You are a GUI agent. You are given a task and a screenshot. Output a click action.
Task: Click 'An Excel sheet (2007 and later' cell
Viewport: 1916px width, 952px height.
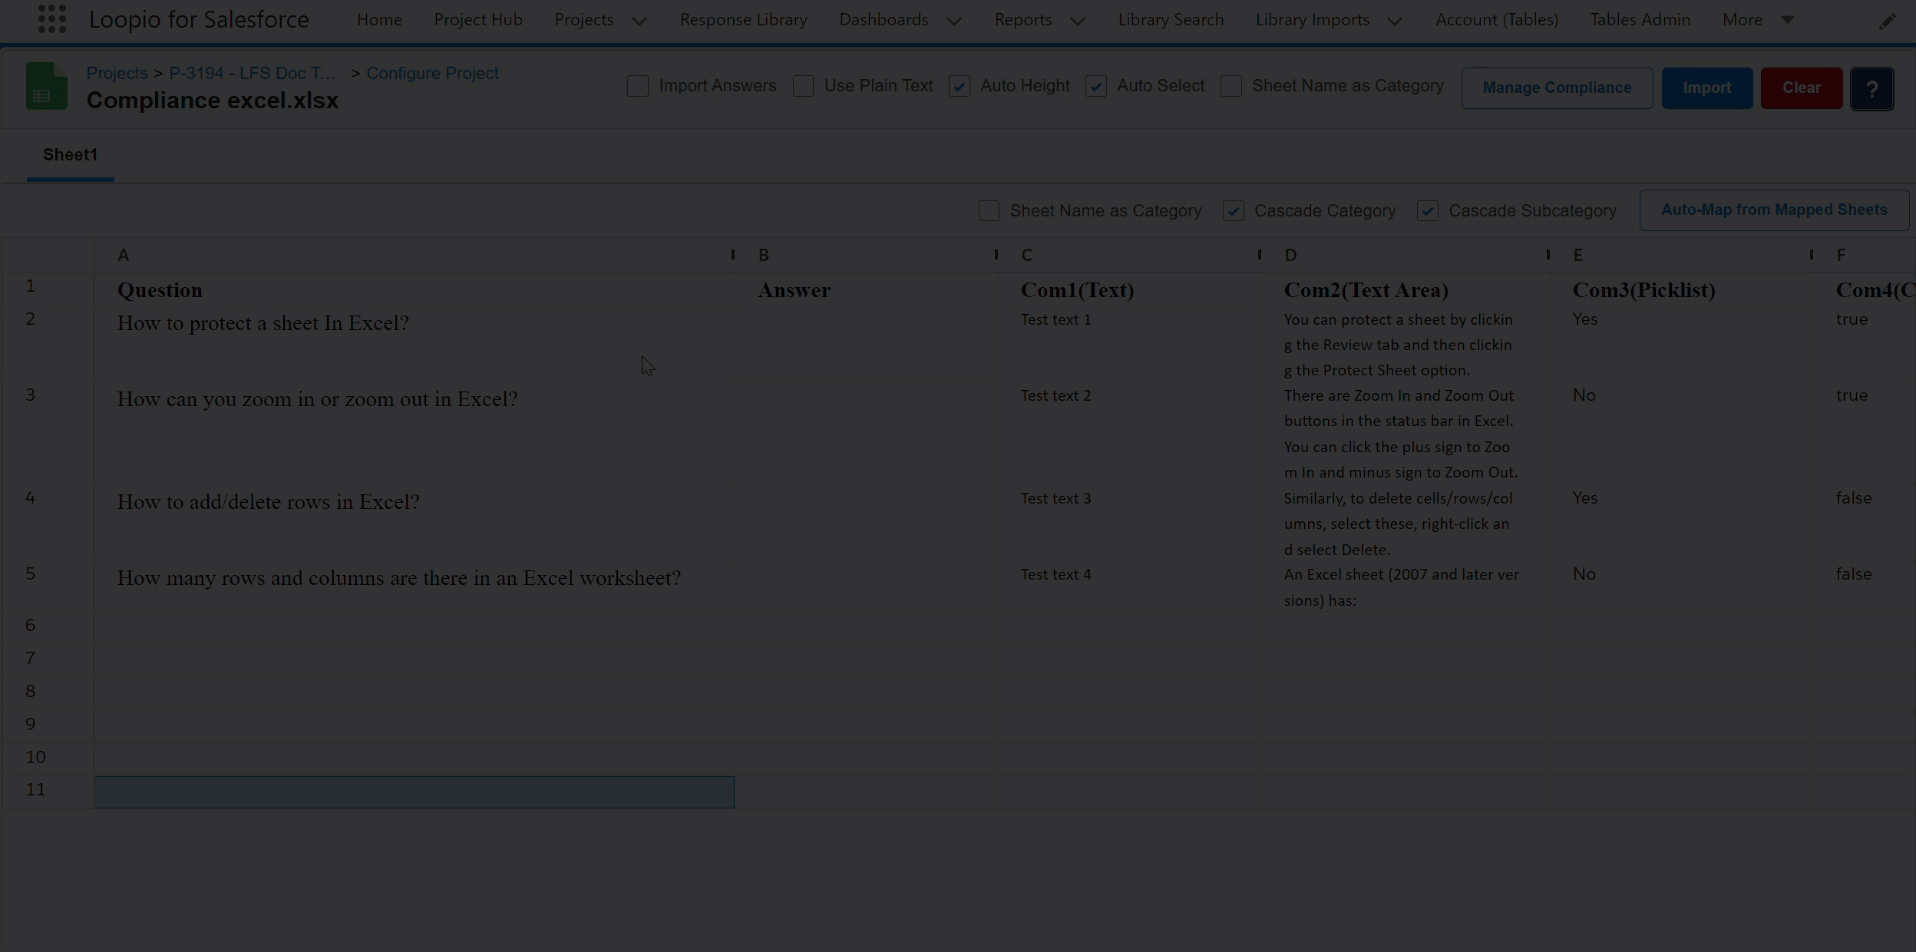[x=1405, y=586]
